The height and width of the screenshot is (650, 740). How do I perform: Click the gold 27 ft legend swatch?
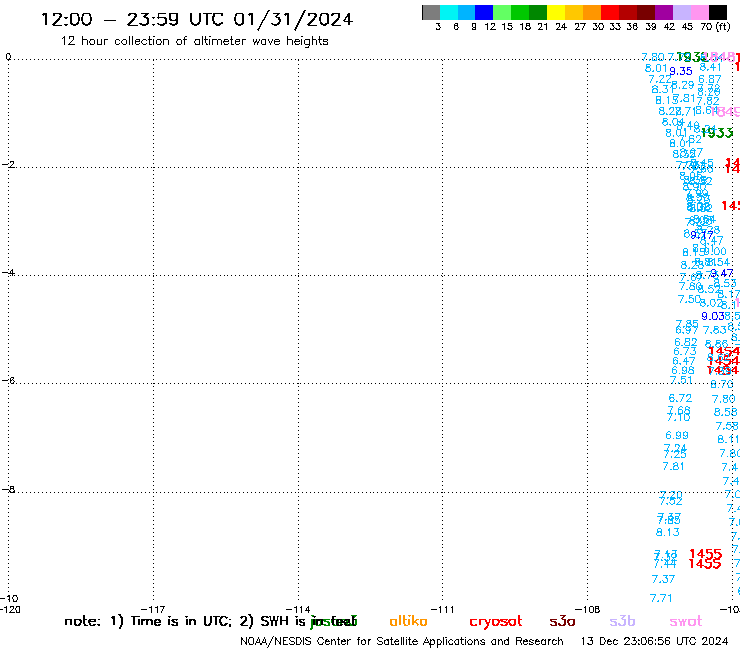pyautogui.click(x=574, y=12)
